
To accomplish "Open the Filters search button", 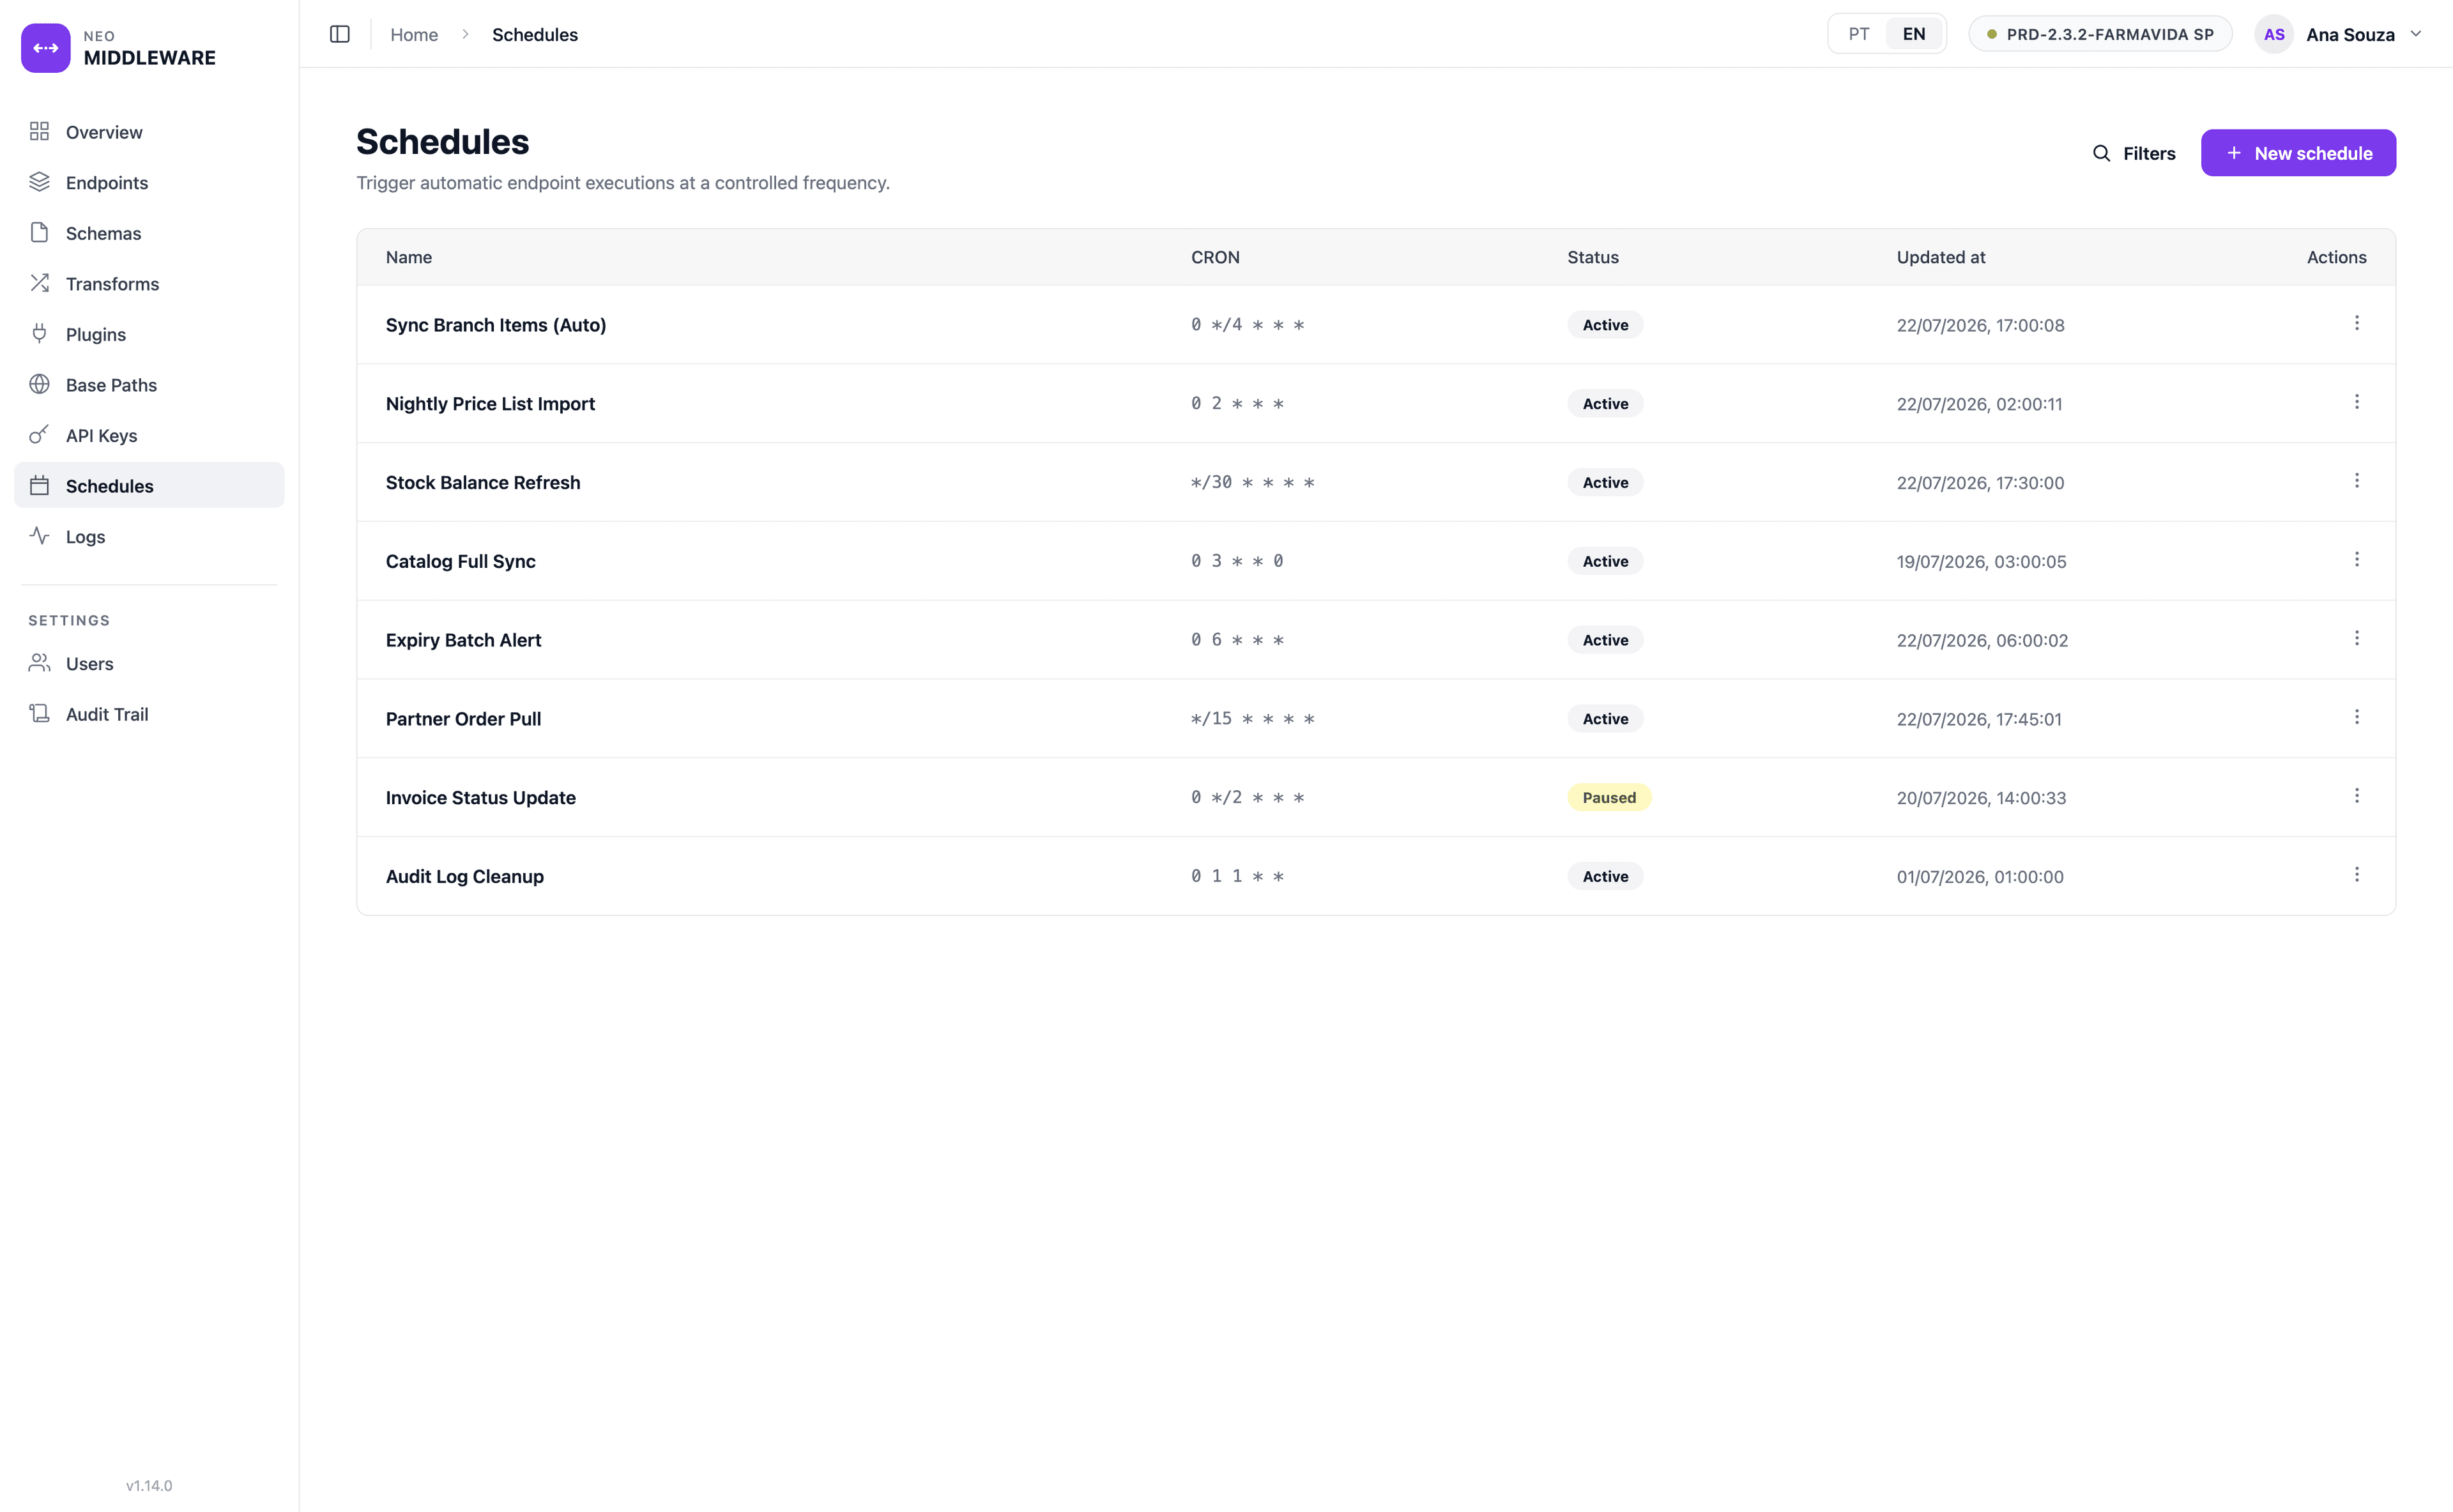I will tap(2134, 153).
